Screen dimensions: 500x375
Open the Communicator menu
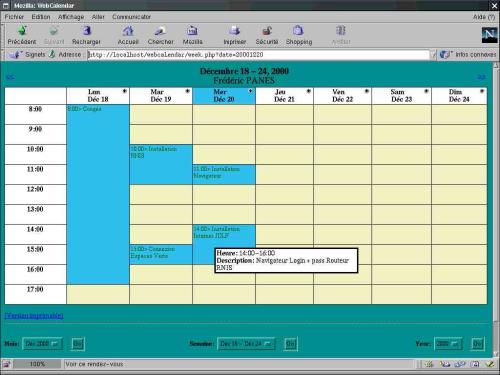pos(131,17)
